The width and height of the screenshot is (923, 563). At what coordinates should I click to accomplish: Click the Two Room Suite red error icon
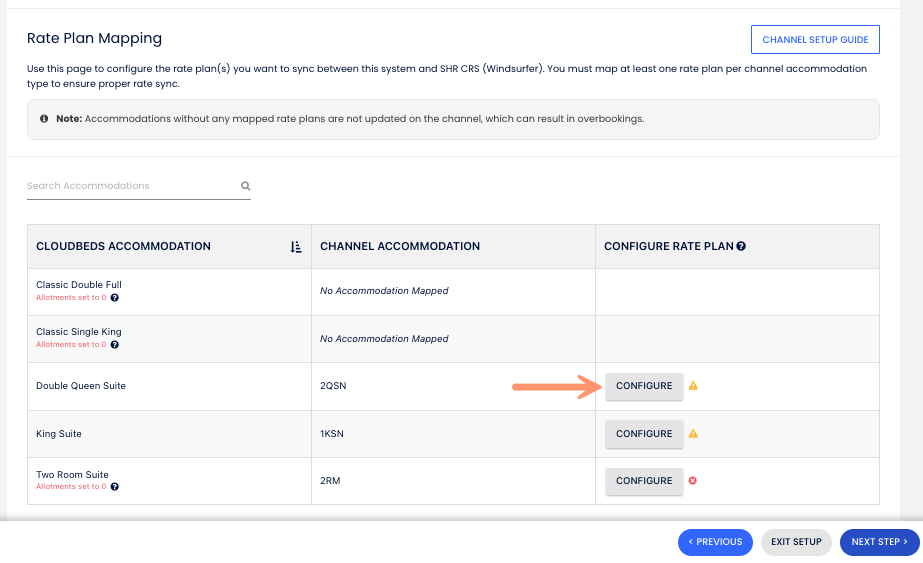[693, 481]
